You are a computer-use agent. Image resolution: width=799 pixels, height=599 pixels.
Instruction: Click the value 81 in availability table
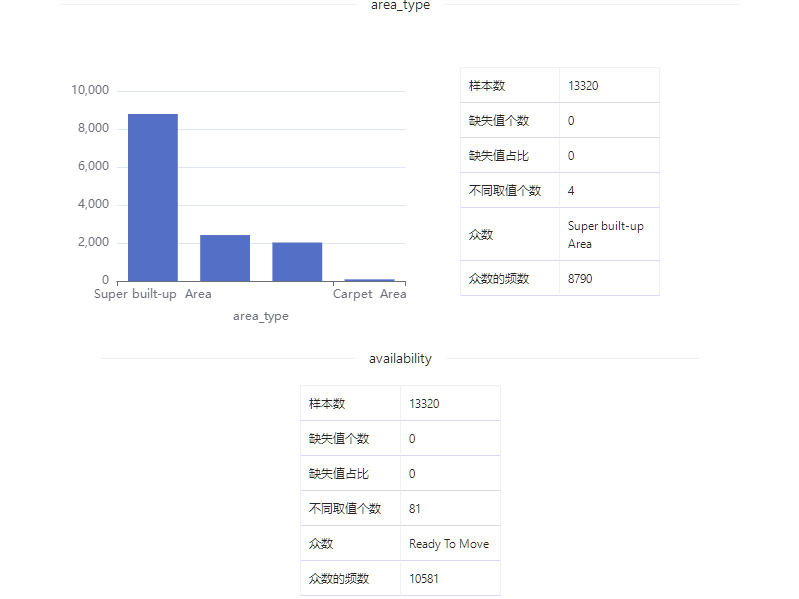click(415, 509)
